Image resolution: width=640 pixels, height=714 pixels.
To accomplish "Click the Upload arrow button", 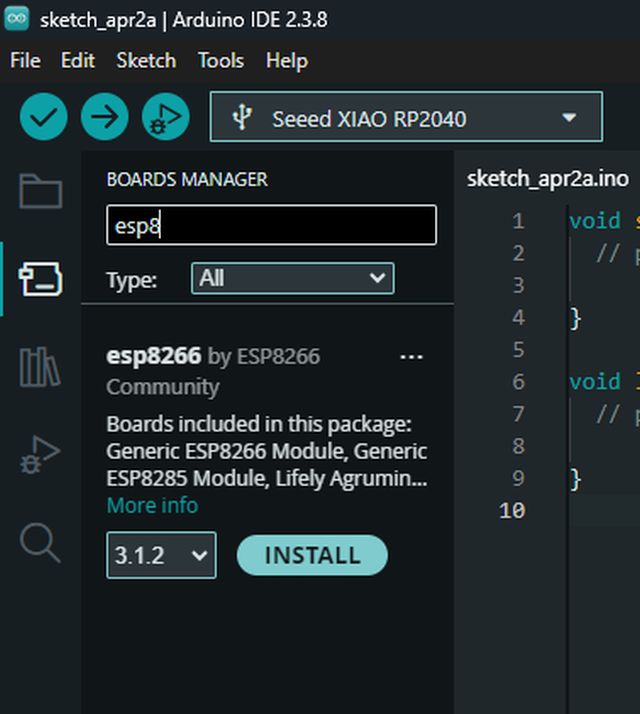I will [x=104, y=118].
